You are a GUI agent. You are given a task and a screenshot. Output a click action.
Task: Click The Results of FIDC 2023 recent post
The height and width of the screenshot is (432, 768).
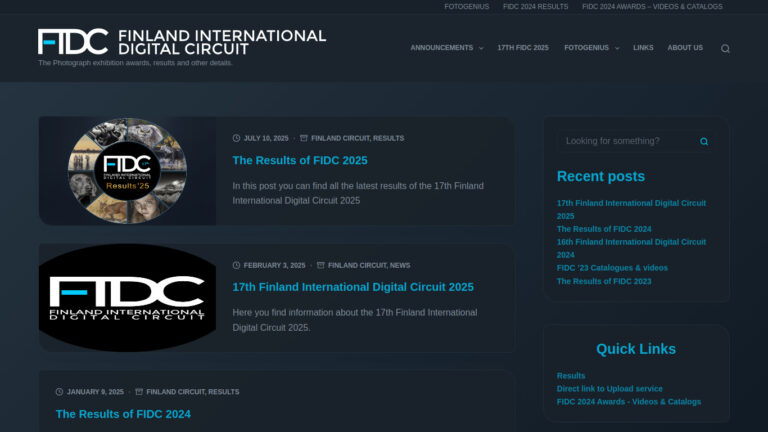pyautogui.click(x=604, y=281)
